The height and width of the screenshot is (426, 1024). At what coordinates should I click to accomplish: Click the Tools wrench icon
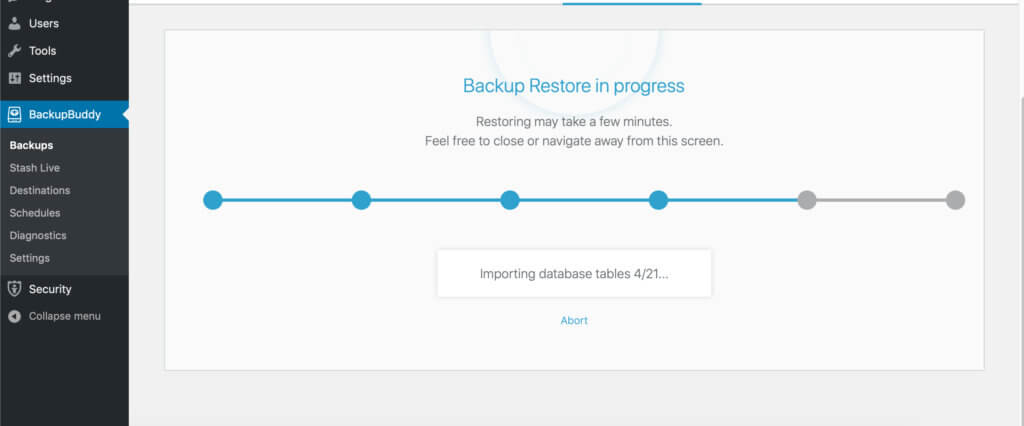[x=14, y=51]
